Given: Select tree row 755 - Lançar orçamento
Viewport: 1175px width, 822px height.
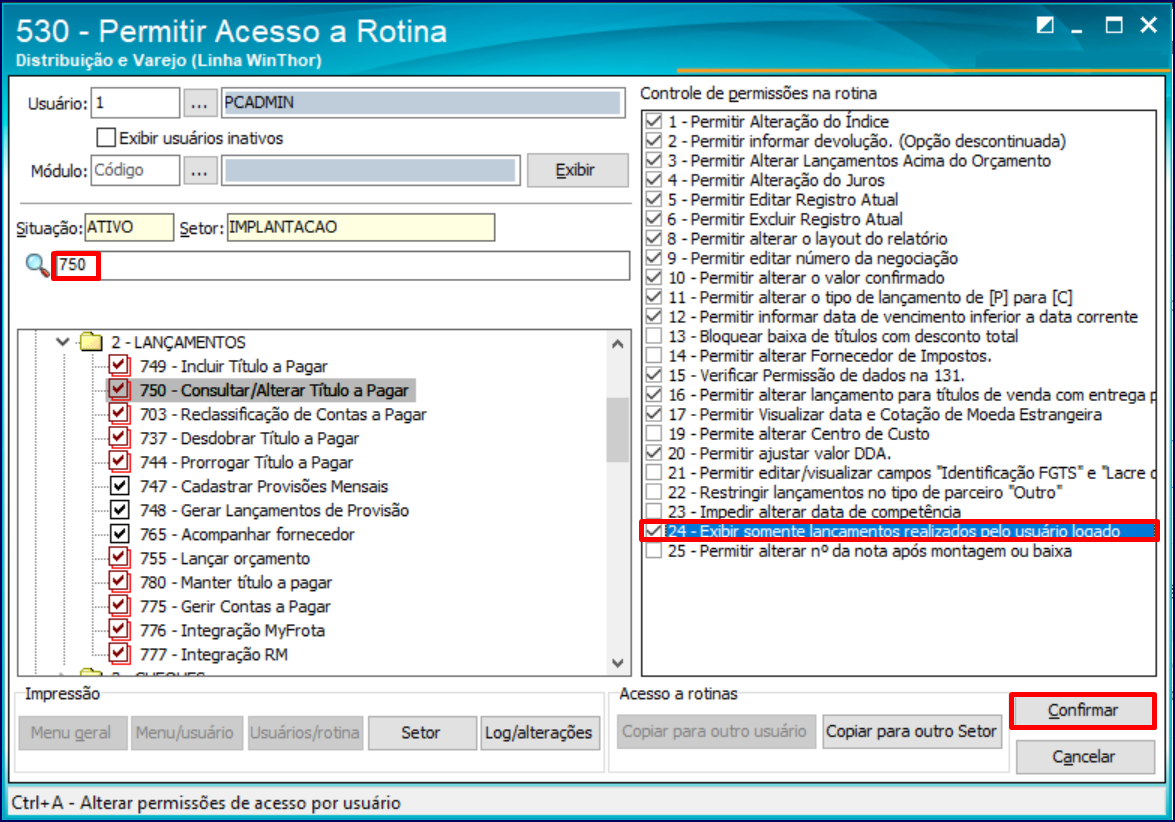Looking at the screenshot, I should click(224, 558).
